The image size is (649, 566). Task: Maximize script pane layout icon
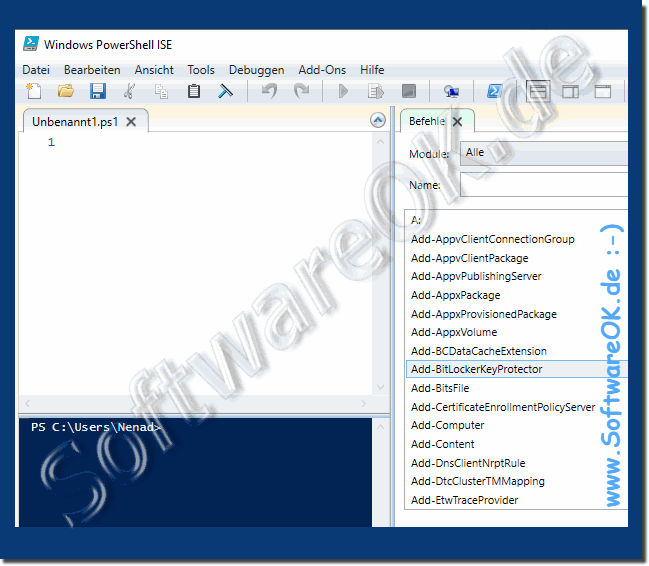(x=603, y=92)
